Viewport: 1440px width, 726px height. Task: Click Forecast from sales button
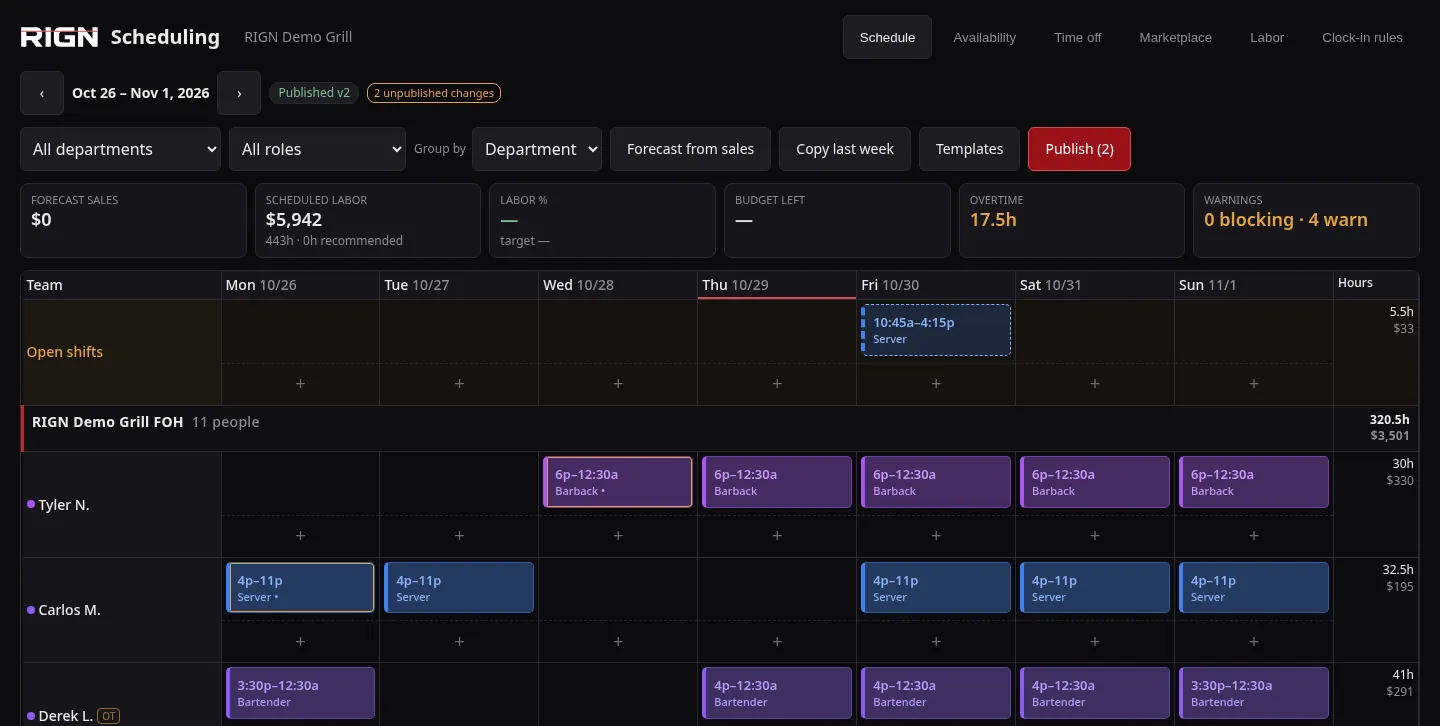pyautogui.click(x=690, y=149)
